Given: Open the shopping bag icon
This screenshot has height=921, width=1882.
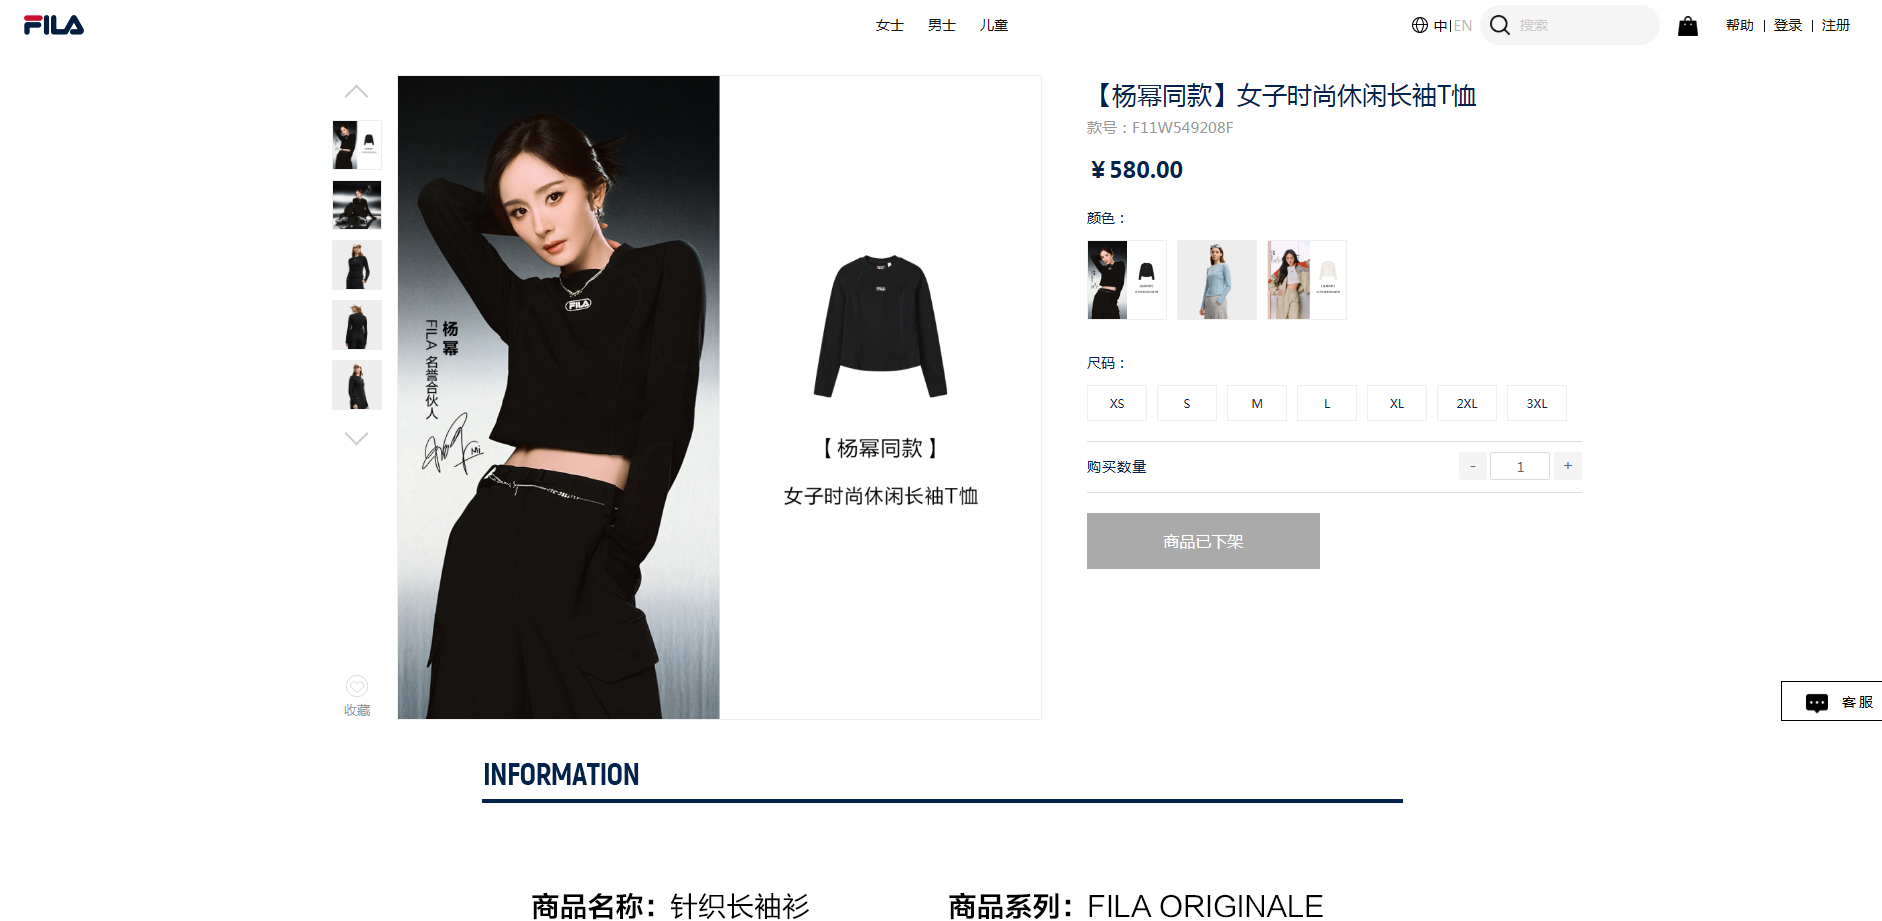Looking at the screenshot, I should [1687, 26].
